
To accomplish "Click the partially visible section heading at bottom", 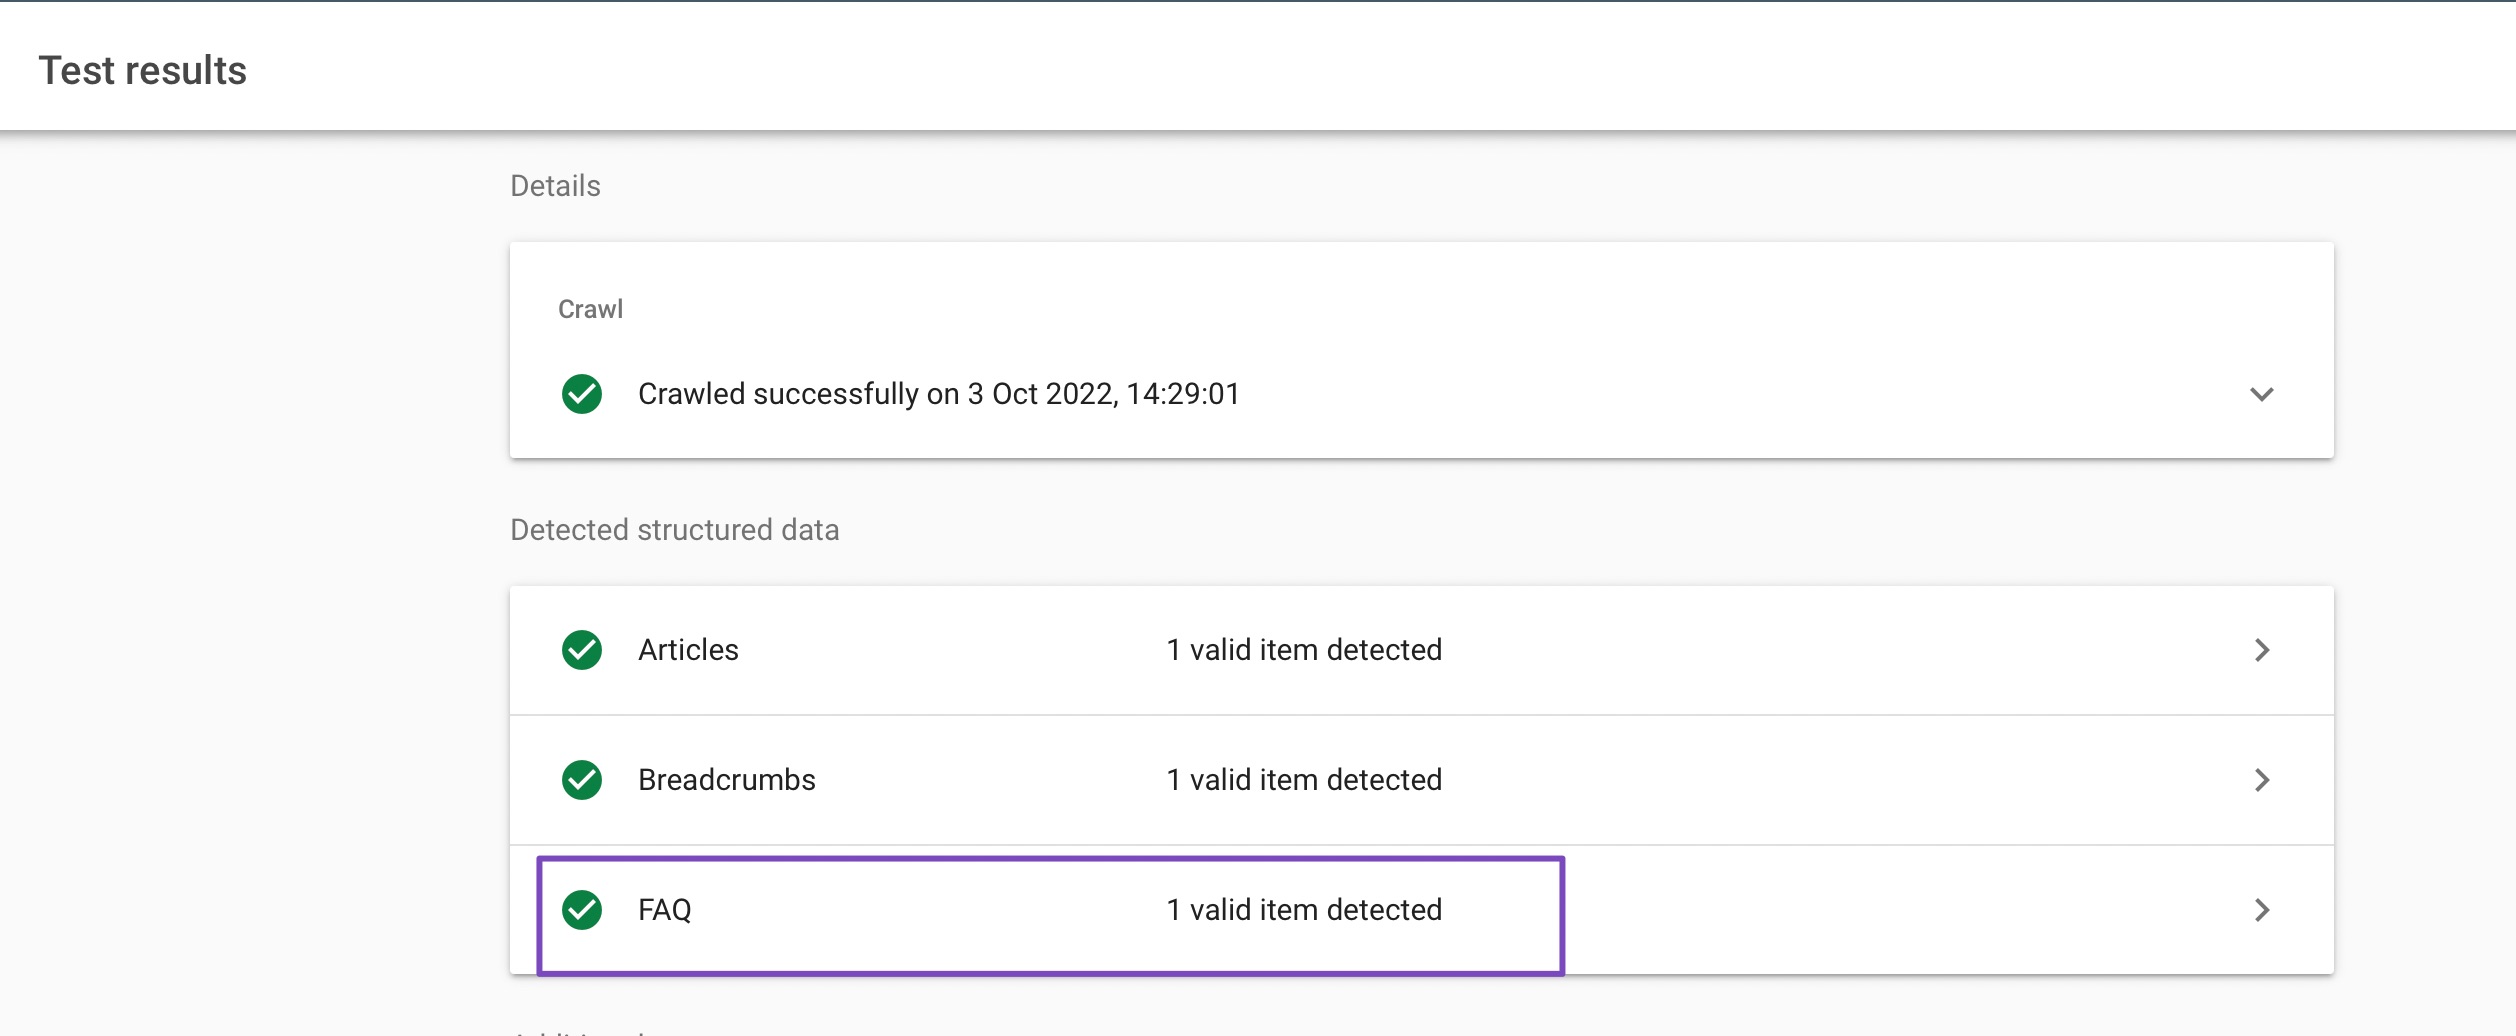I will (580, 1031).
